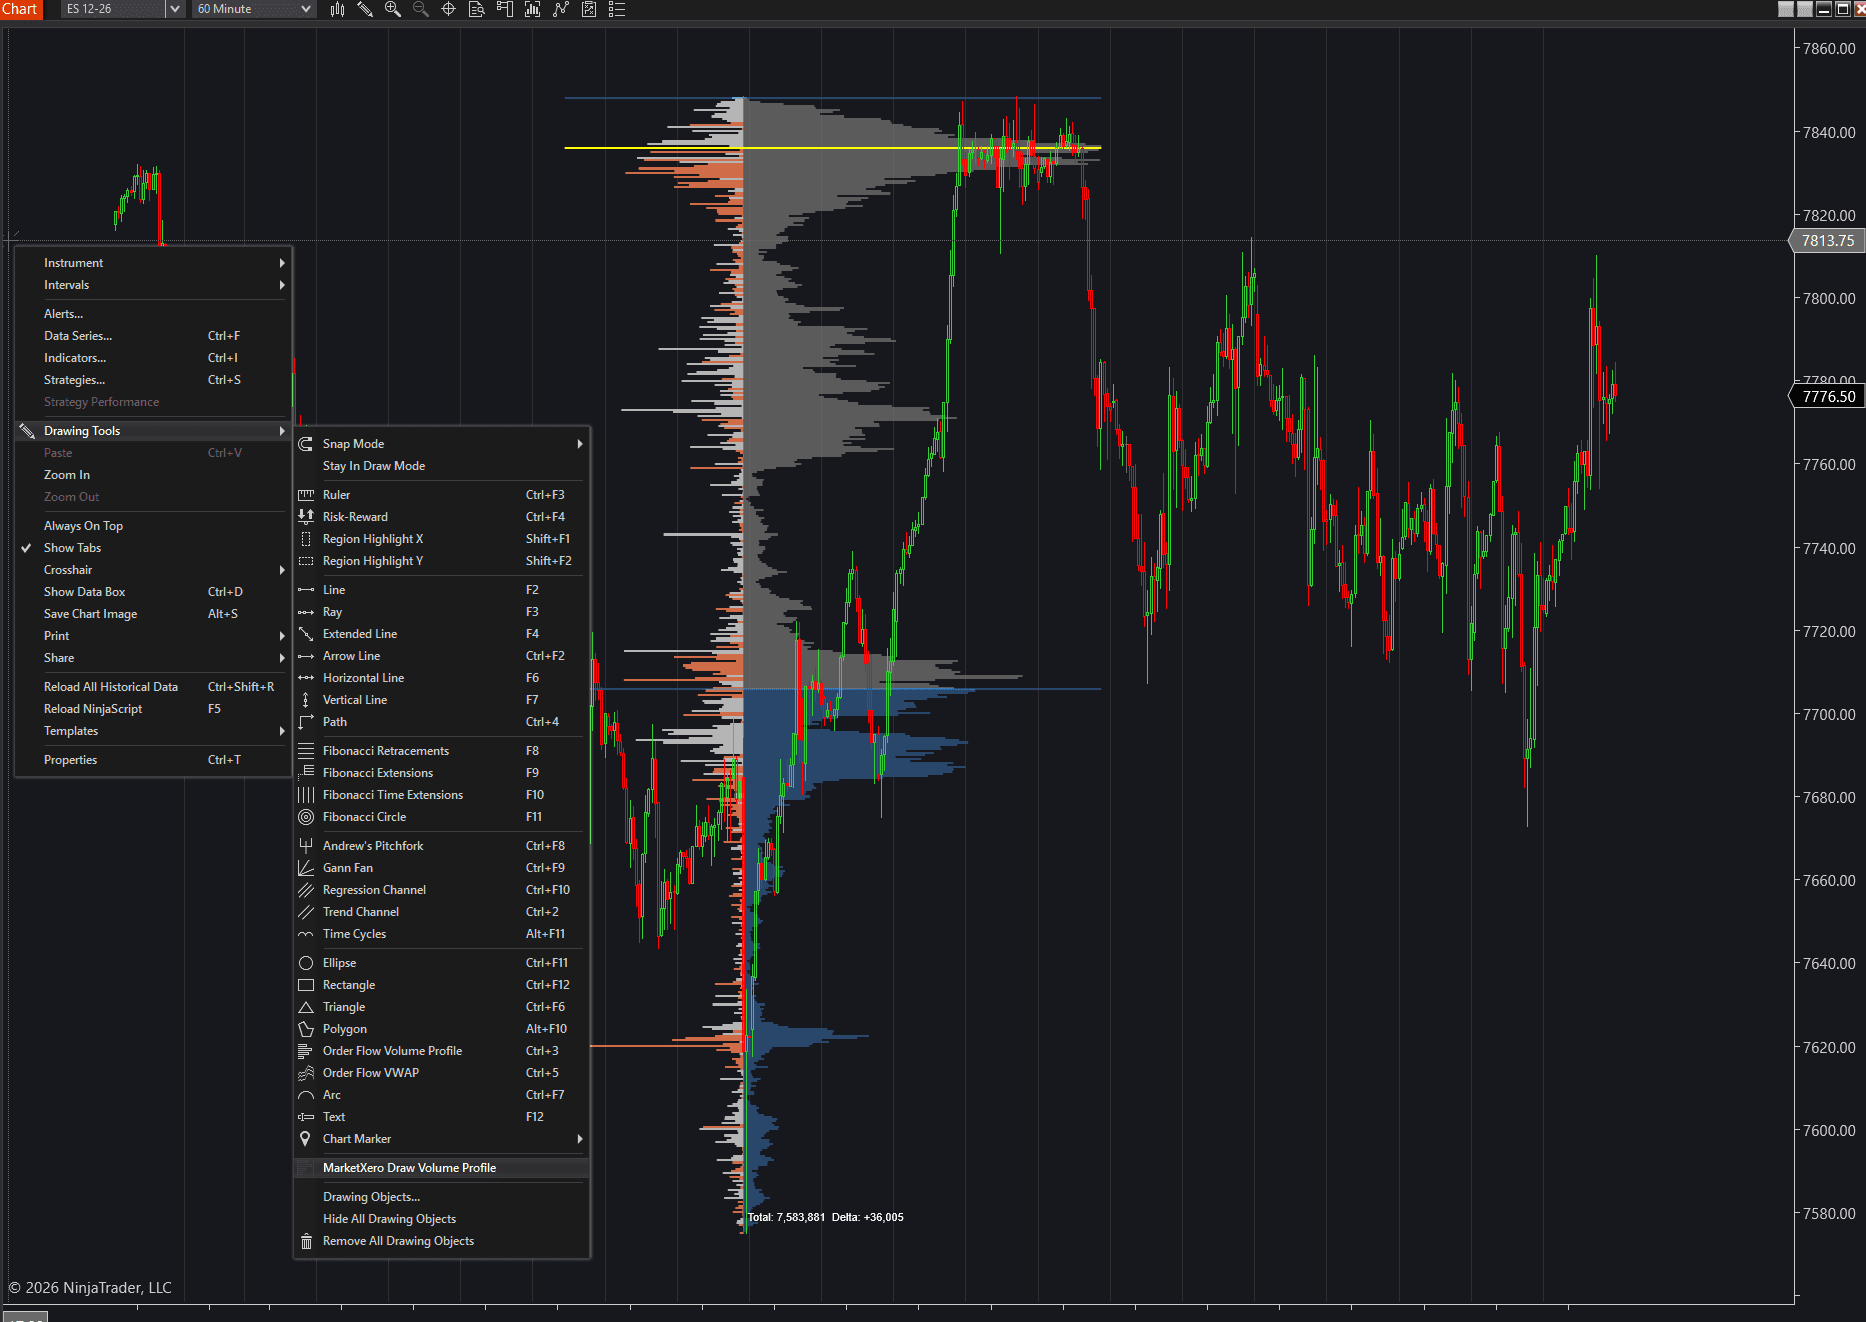Click Remove All Drawing Objects trash entry
This screenshot has width=1866, height=1322.
(x=441, y=1241)
